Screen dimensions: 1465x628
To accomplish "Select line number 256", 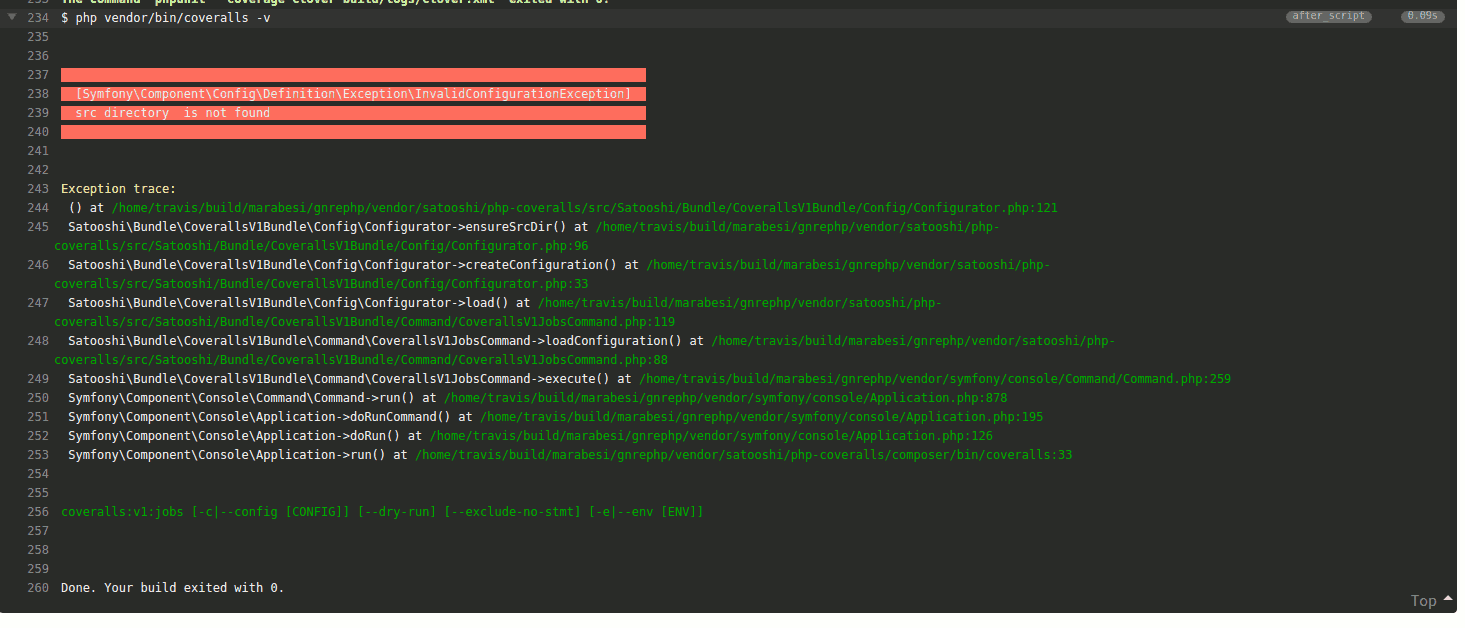I will 39,512.
